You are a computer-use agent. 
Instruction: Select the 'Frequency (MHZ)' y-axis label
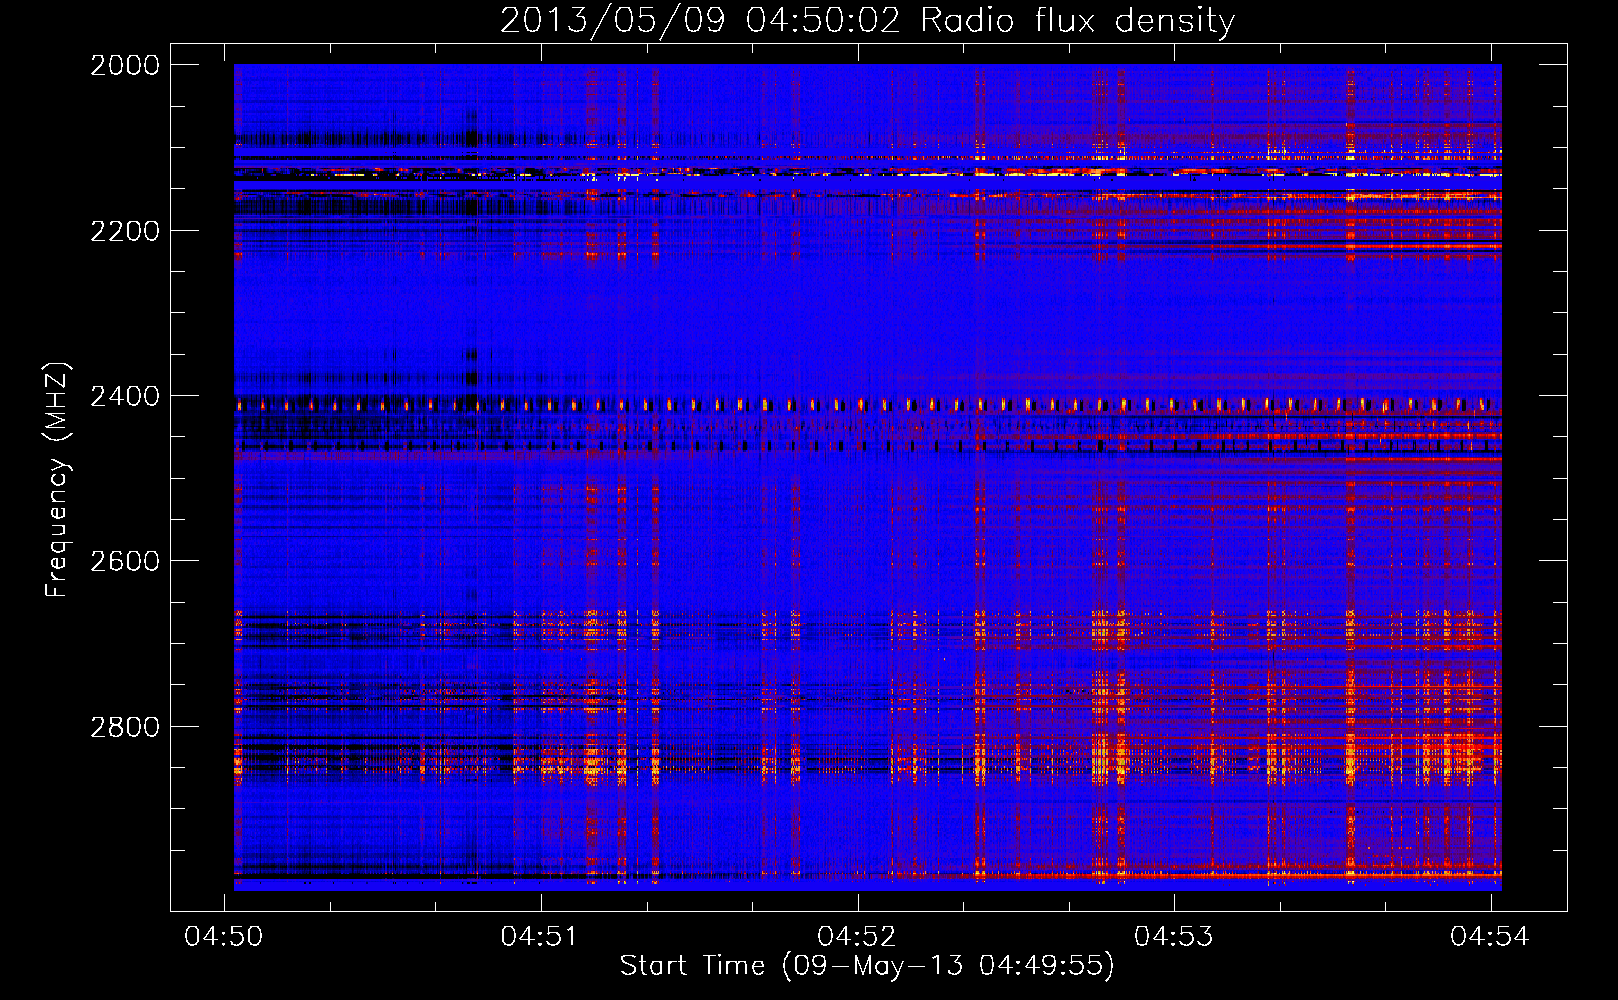[x=57, y=480]
